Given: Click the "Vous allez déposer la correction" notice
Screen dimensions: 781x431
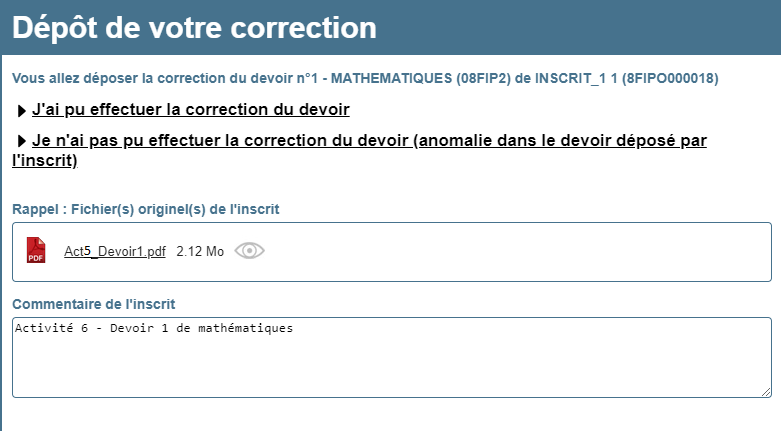Looking at the screenshot, I should coord(365,78).
